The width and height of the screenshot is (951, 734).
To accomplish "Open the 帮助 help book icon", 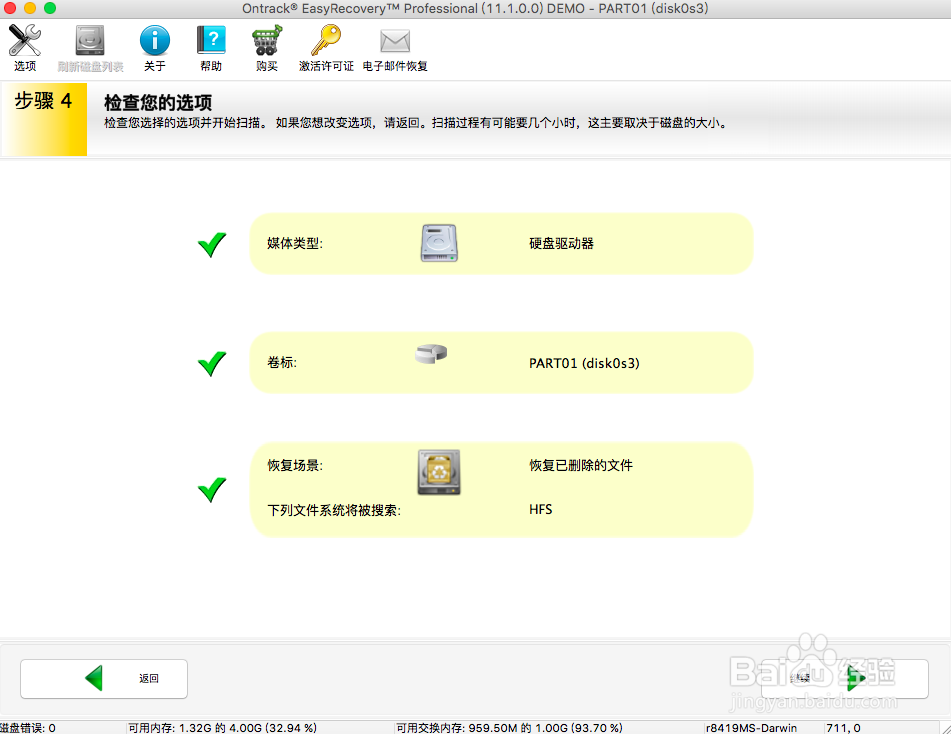I will click(x=211, y=41).
